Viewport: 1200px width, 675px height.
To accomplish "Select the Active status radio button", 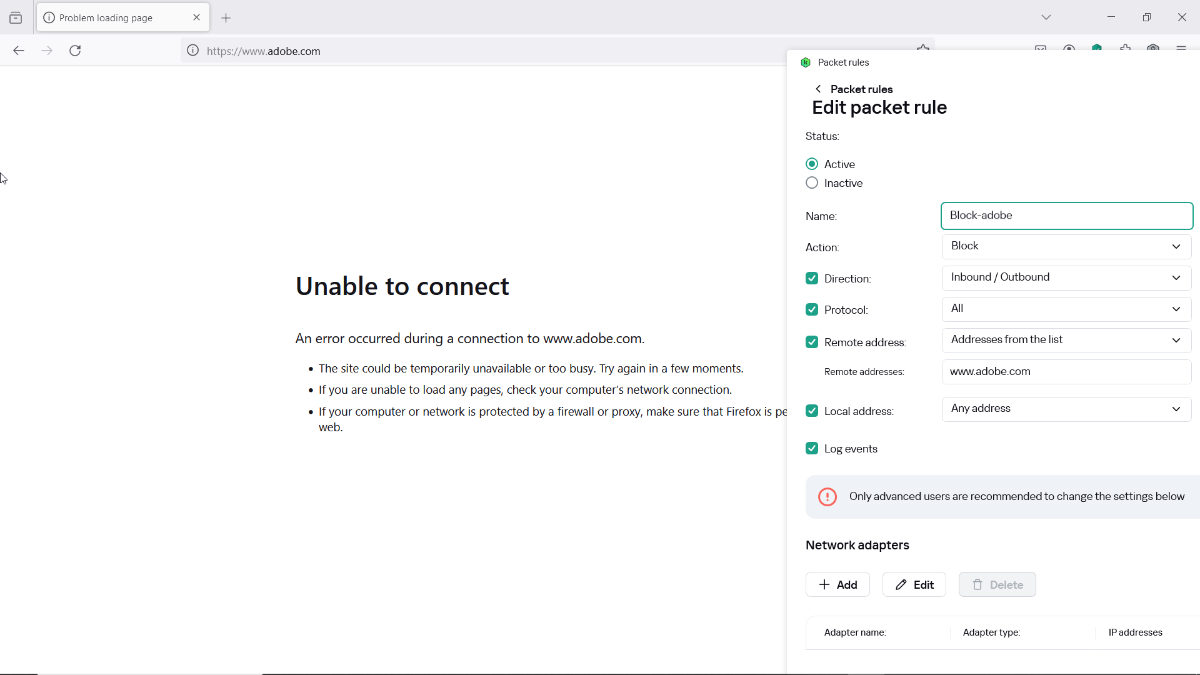I will point(812,164).
